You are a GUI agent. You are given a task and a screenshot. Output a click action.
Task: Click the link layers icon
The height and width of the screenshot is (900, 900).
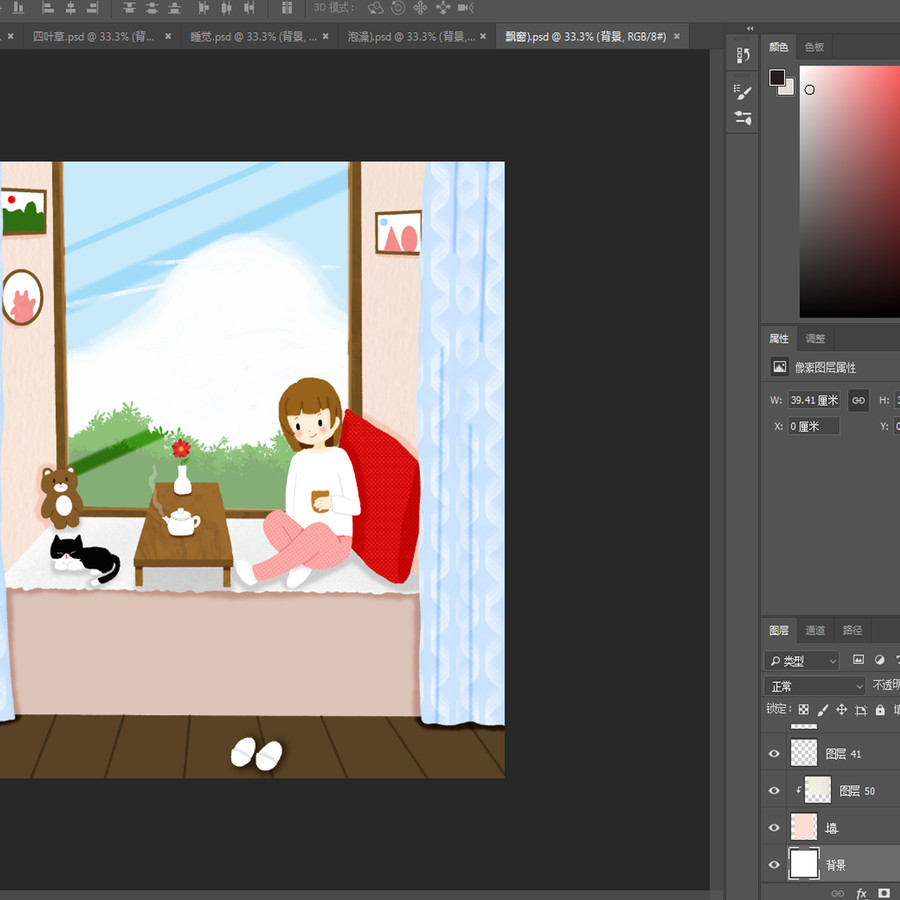(x=837, y=893)
